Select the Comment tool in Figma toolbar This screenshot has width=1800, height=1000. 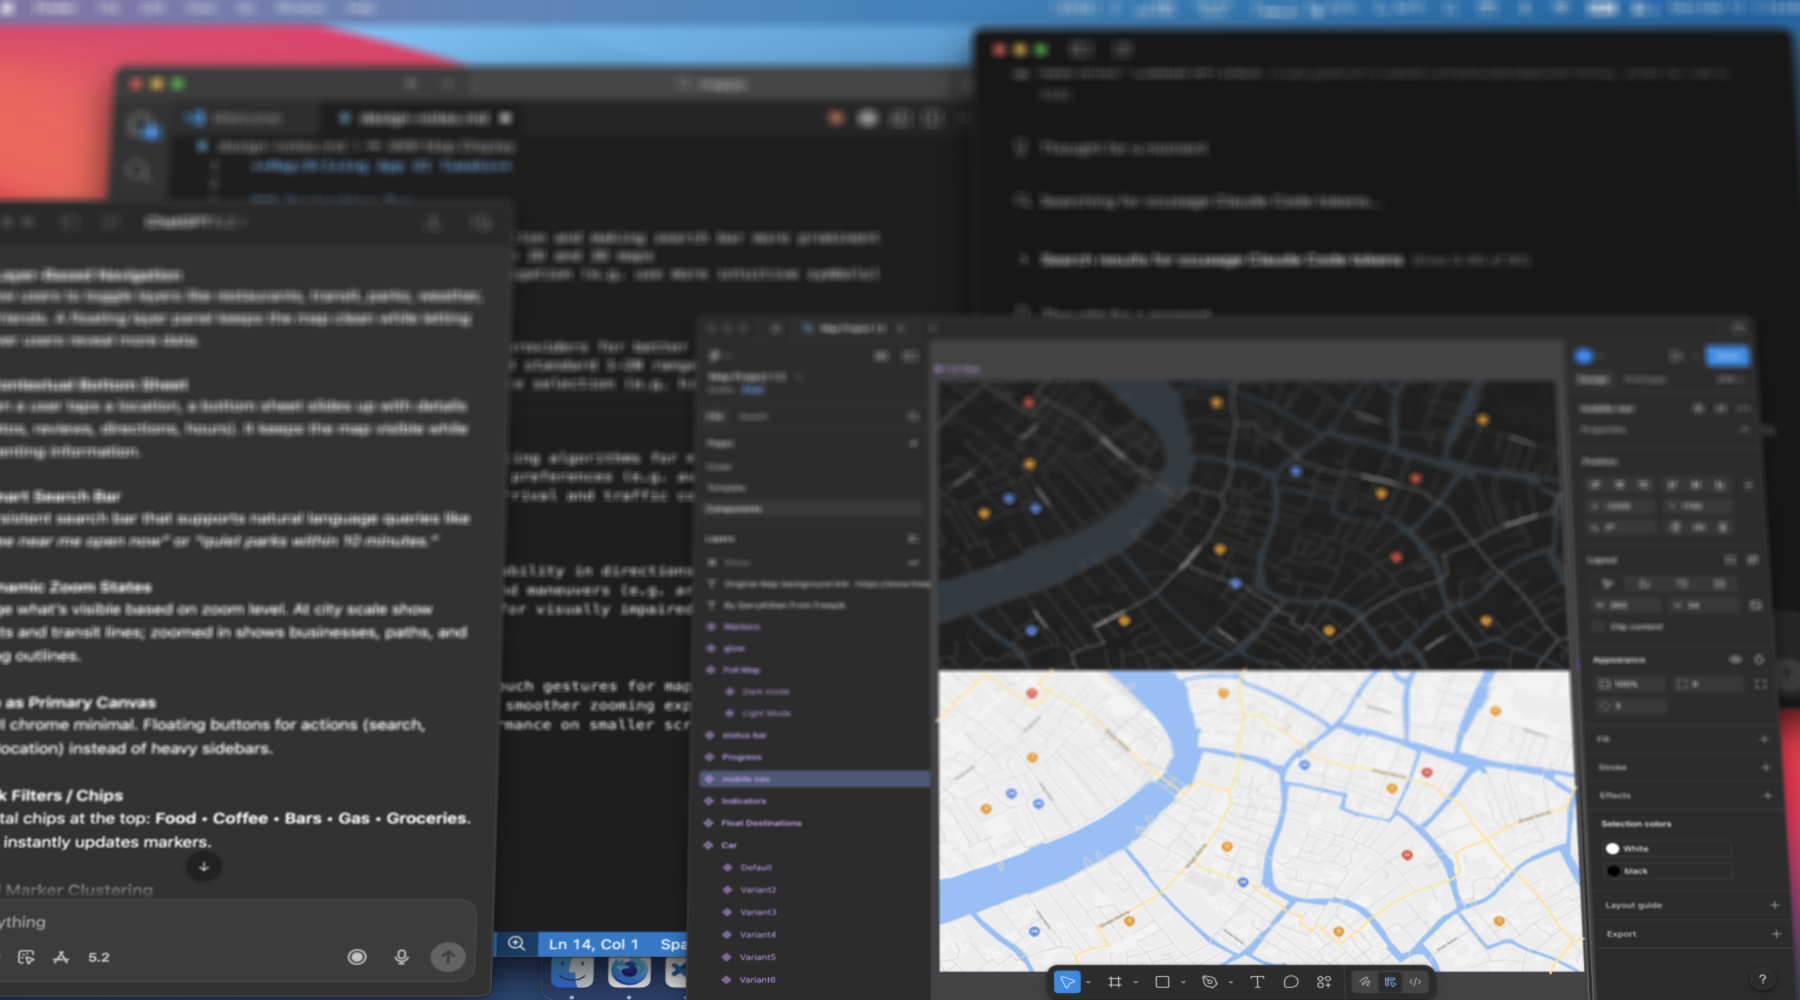1291,982
